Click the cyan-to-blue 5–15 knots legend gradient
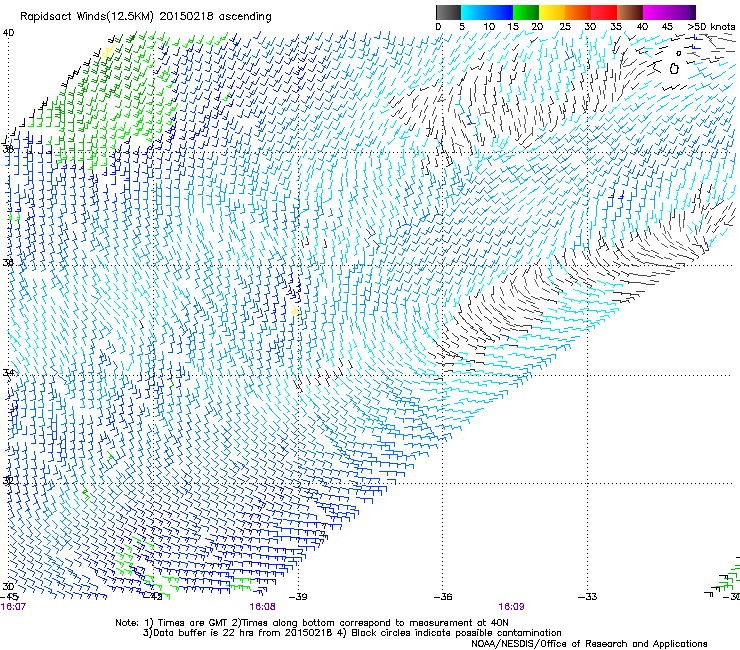 pos(487,12)
